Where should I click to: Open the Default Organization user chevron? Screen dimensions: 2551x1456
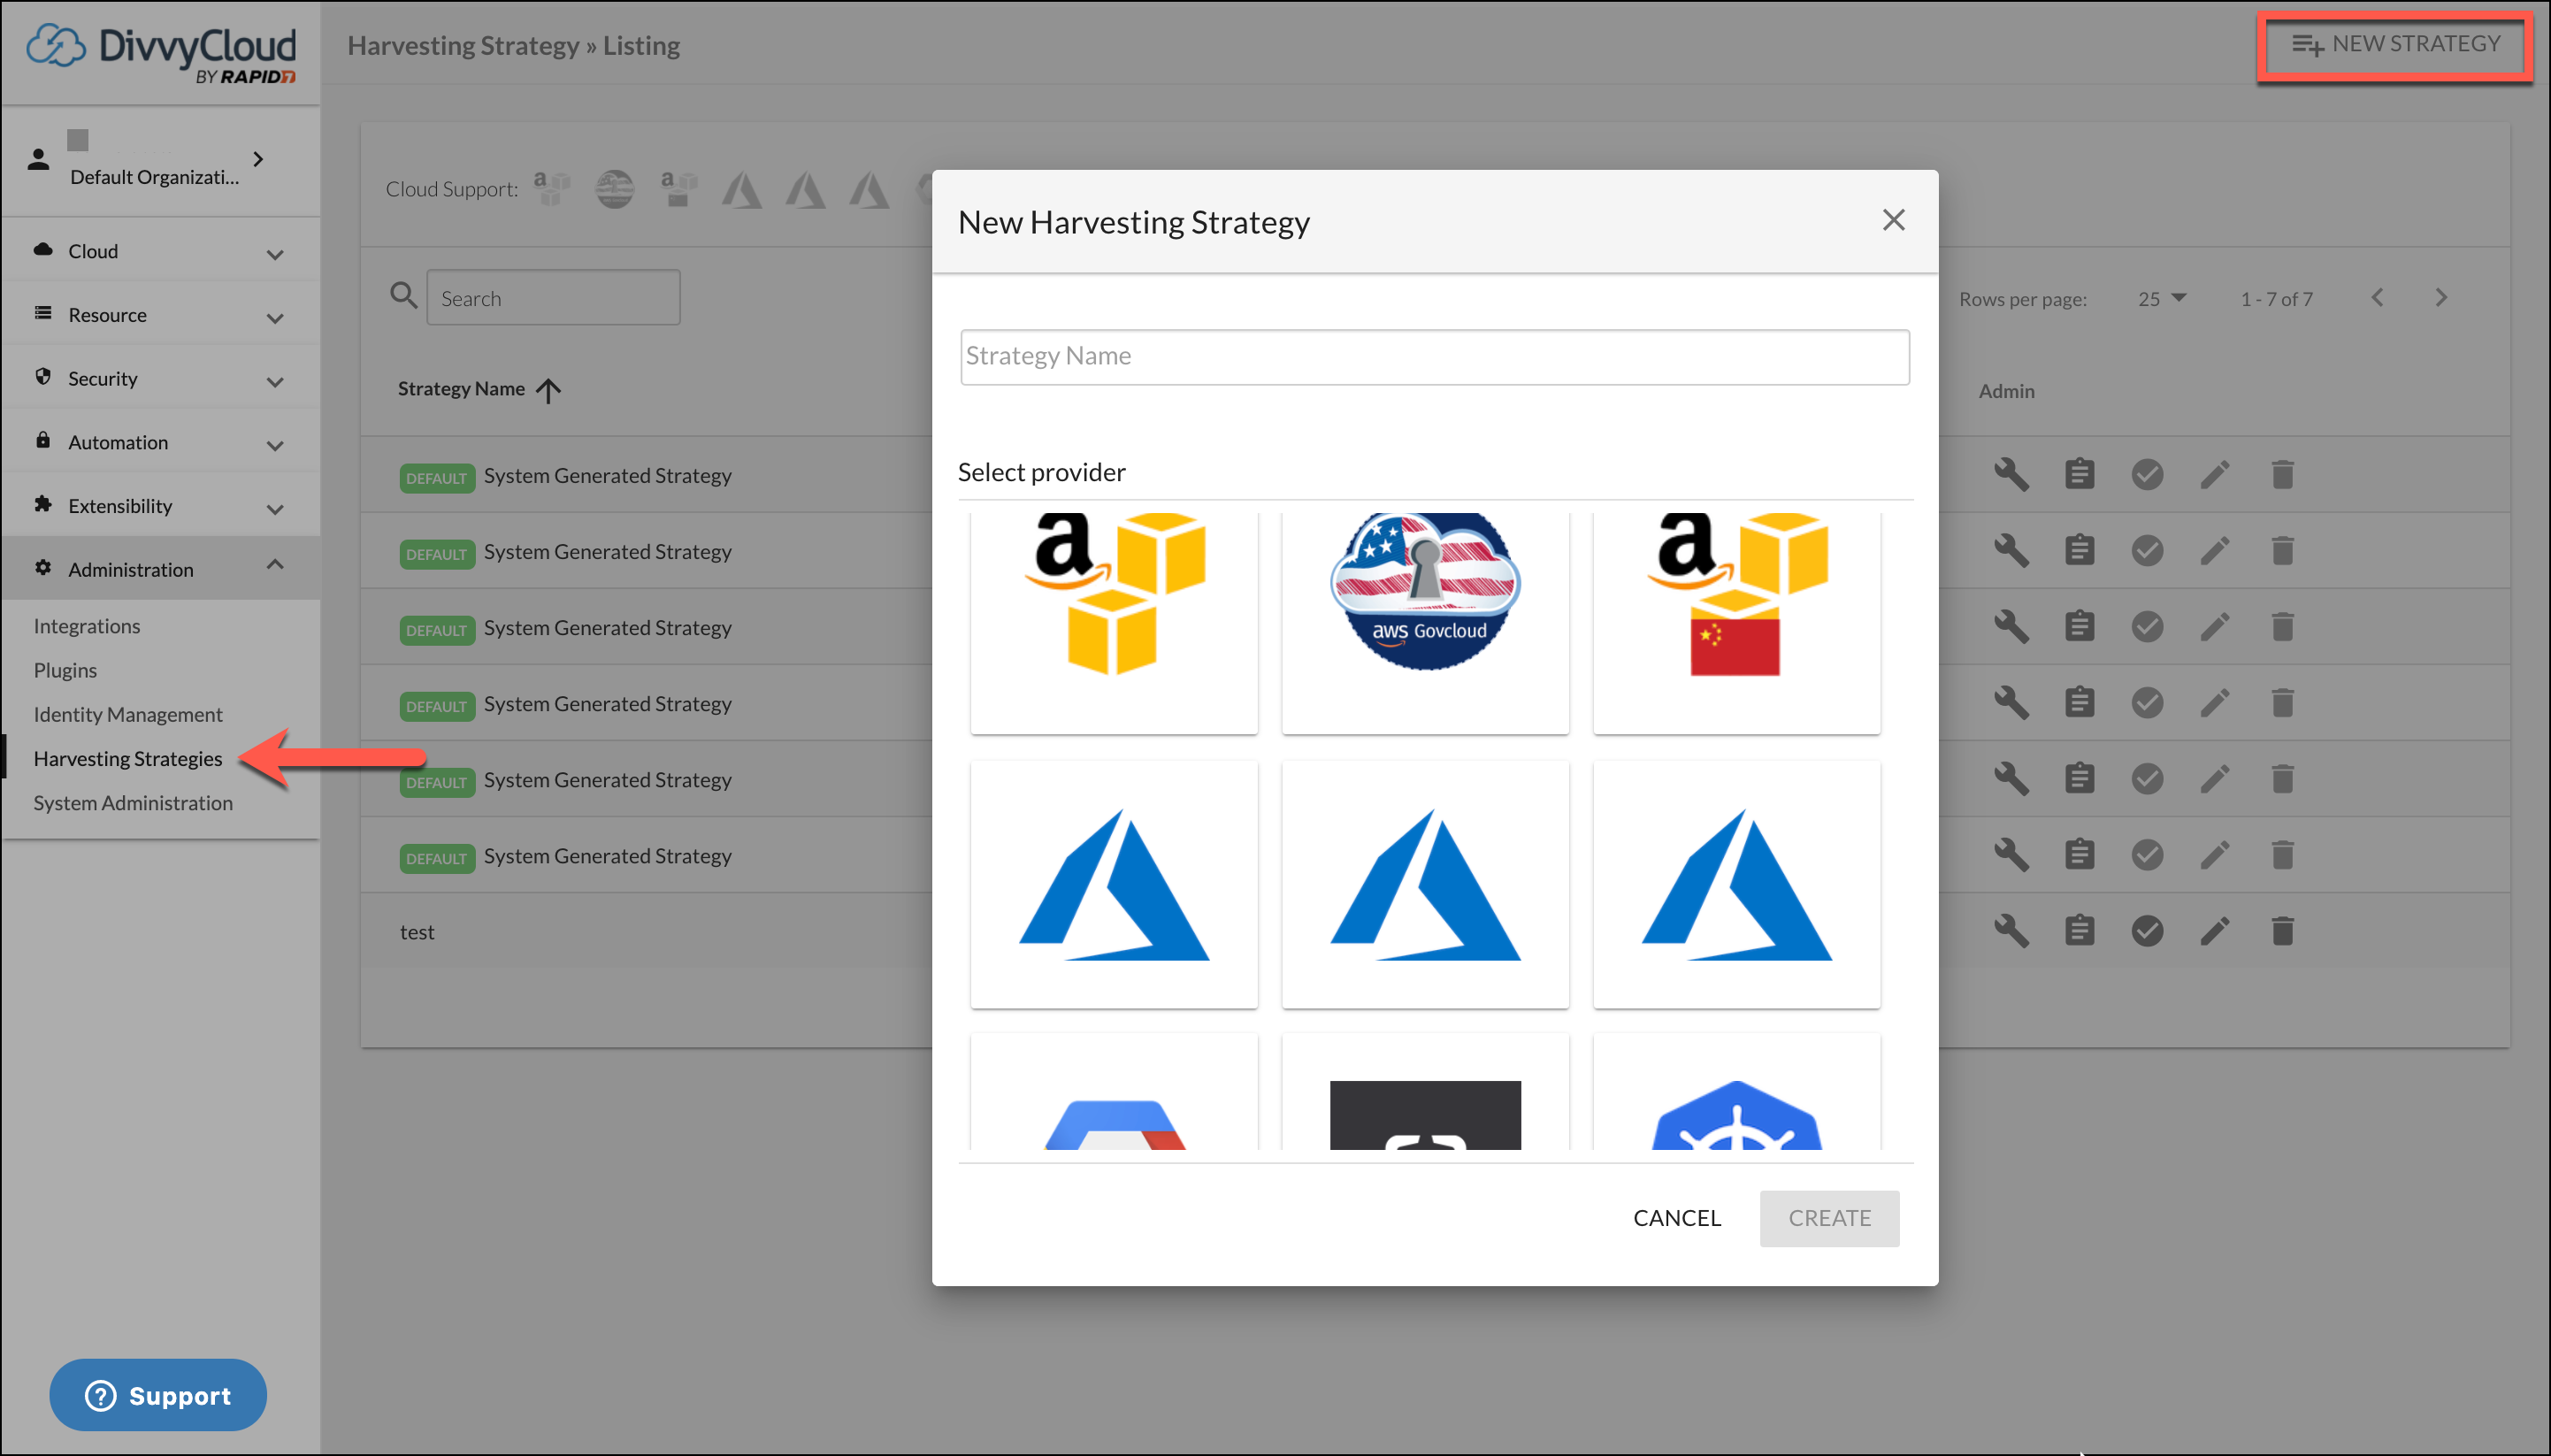[x=258, y=159]
